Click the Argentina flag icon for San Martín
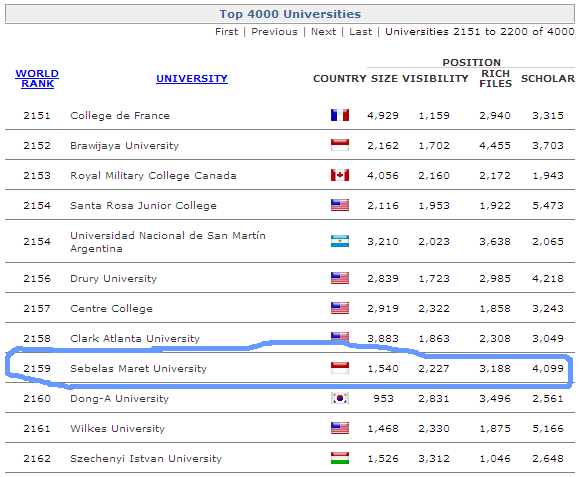 point(340,241)
